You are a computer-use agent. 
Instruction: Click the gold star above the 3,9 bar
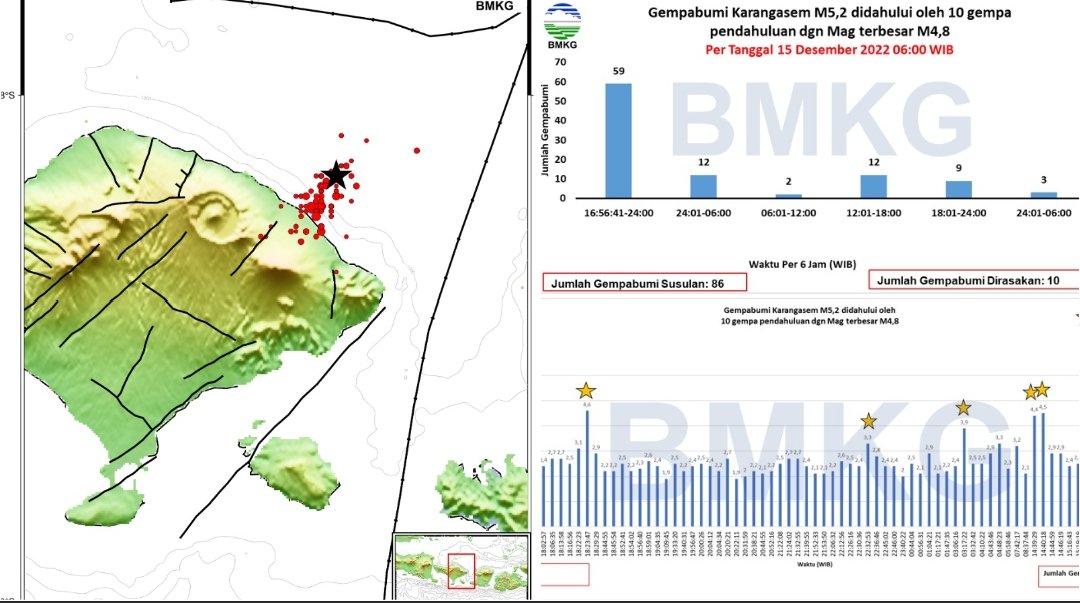963,407
